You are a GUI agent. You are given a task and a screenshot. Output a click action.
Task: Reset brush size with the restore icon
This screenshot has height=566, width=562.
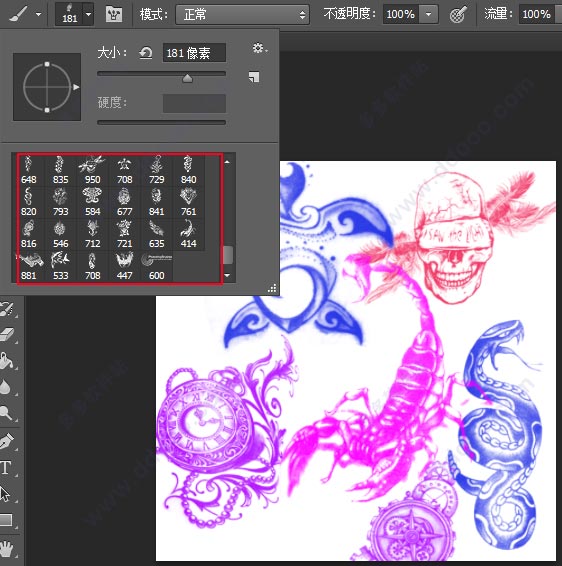[x=146, y=53]
